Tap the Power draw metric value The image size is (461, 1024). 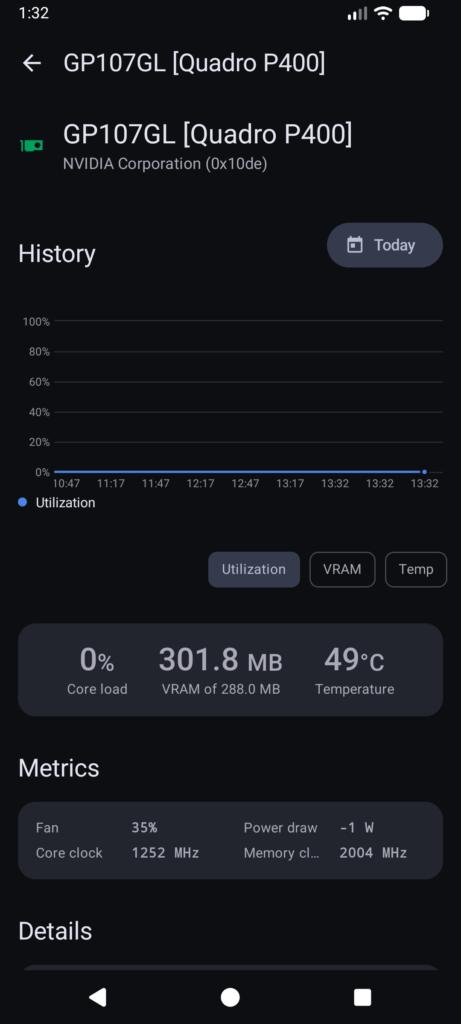pyautogui.click(x=357, y=827)
